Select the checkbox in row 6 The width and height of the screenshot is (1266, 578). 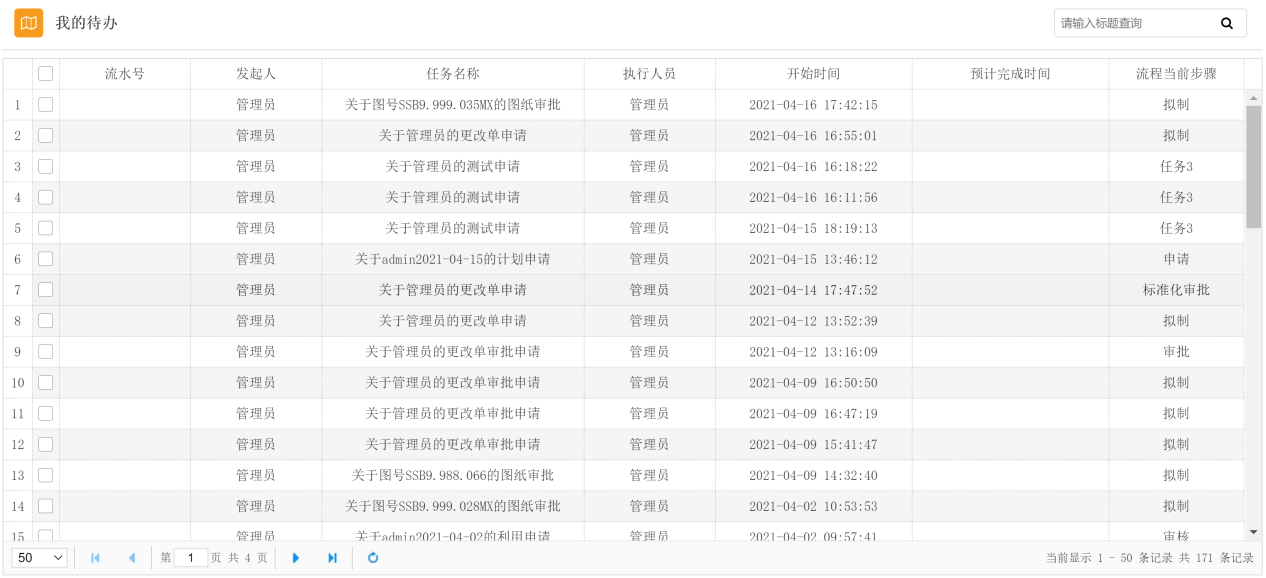coord(46,259)
